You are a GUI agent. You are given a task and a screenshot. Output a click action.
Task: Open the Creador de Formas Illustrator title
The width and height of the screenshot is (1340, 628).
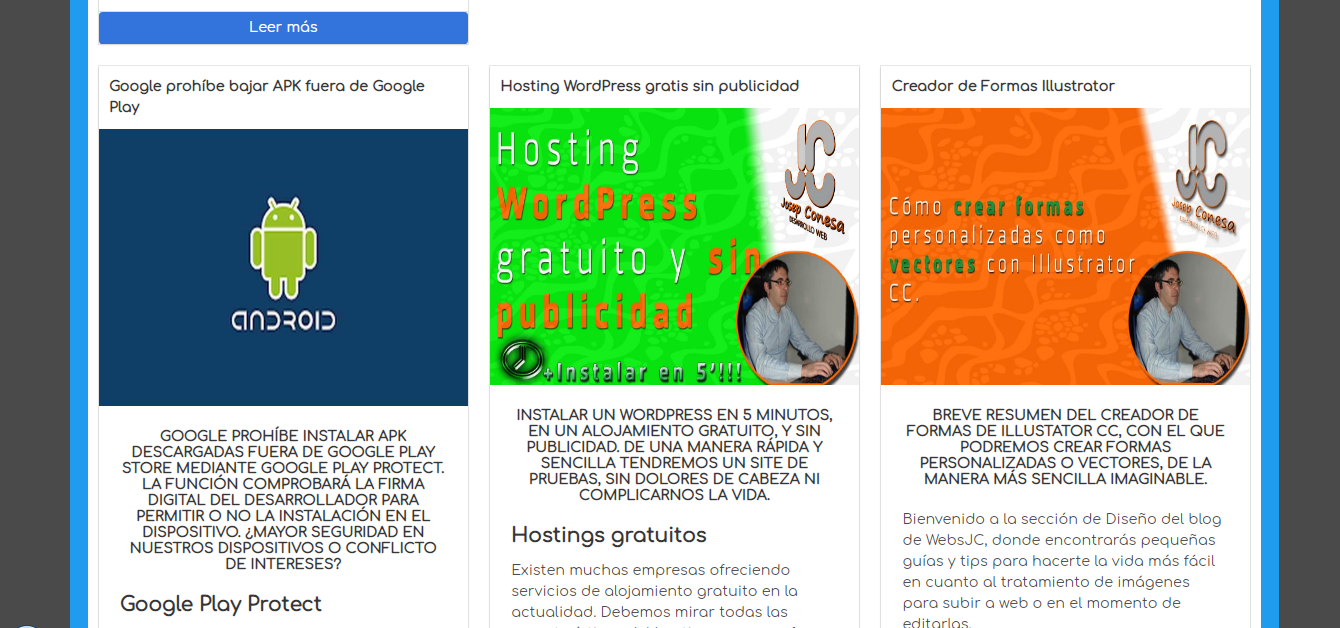1003,86
